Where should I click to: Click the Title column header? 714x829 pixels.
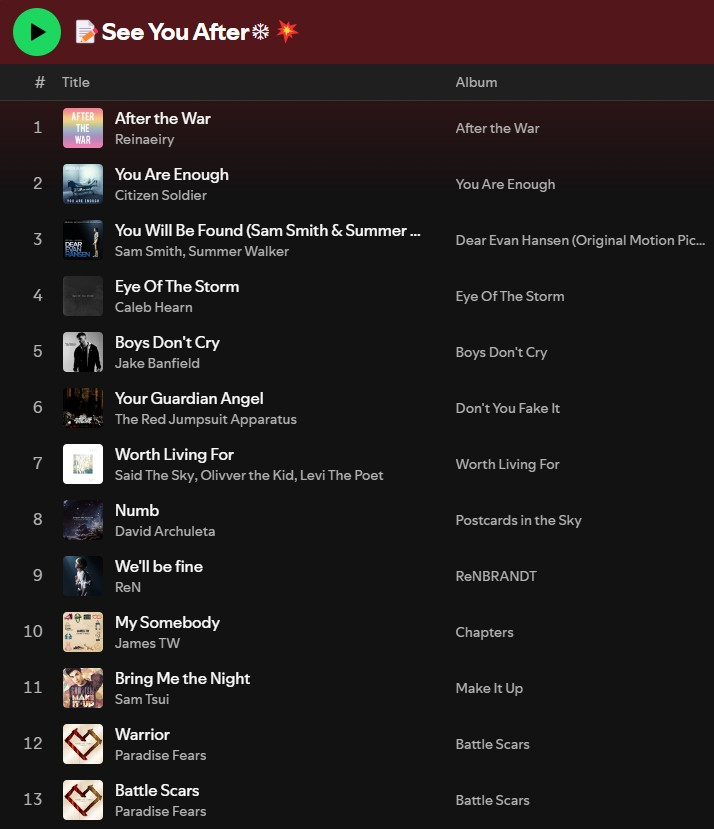point(76,82)
